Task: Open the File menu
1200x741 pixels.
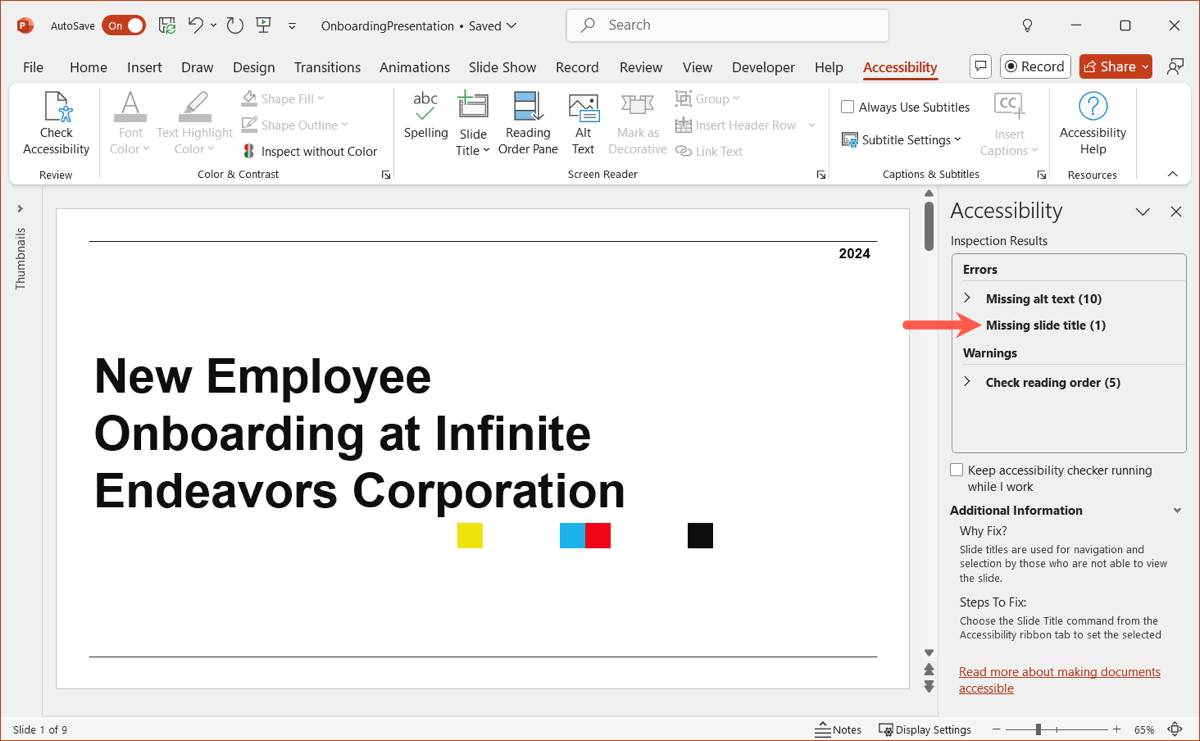Action: pyautogui.click(x=33, y=67)
